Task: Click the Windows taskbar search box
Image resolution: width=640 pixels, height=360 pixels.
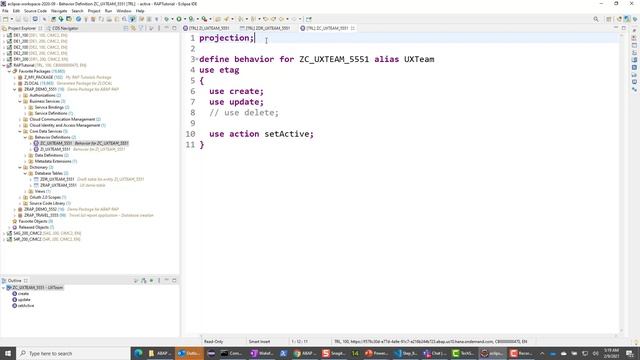Action: click(73, 353)
